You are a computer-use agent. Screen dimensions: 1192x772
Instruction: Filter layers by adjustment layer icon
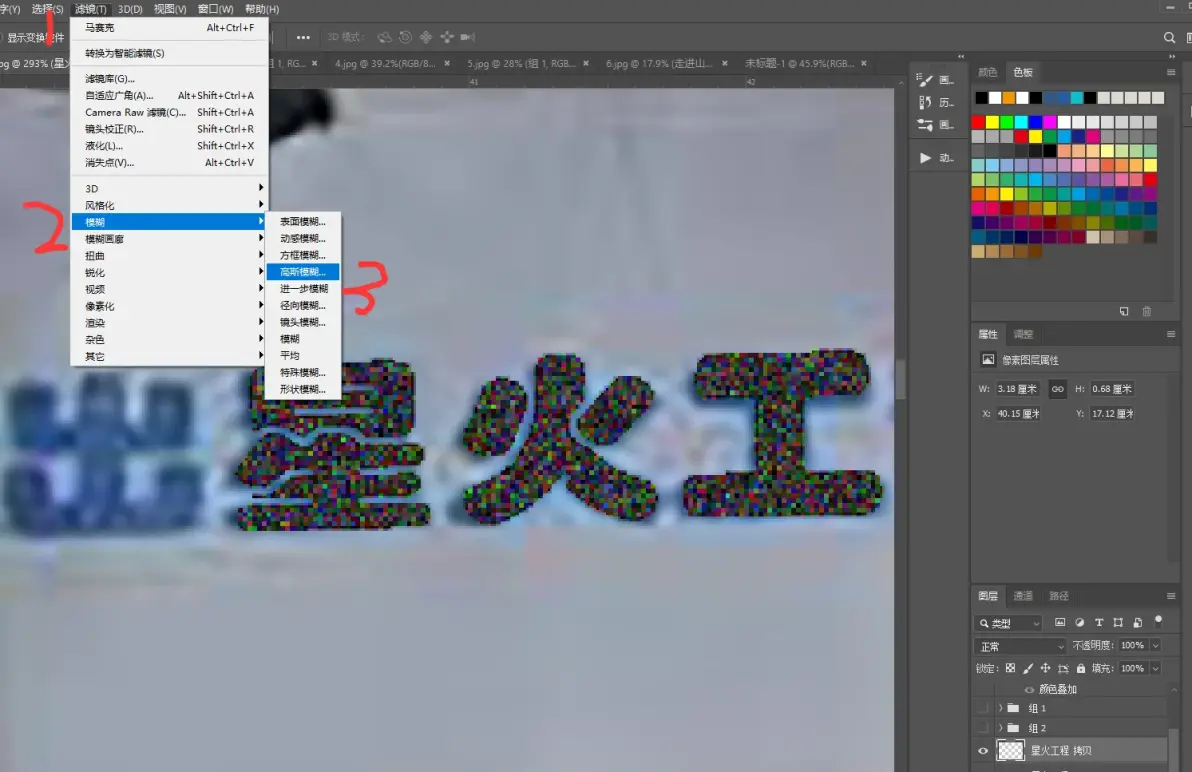coord(1079,622)
